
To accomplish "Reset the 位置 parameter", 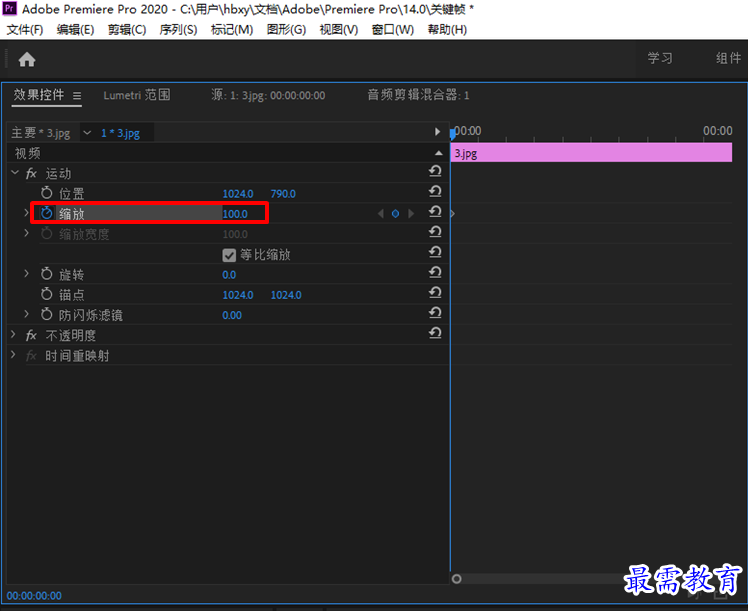I will (x=435, y=192).
